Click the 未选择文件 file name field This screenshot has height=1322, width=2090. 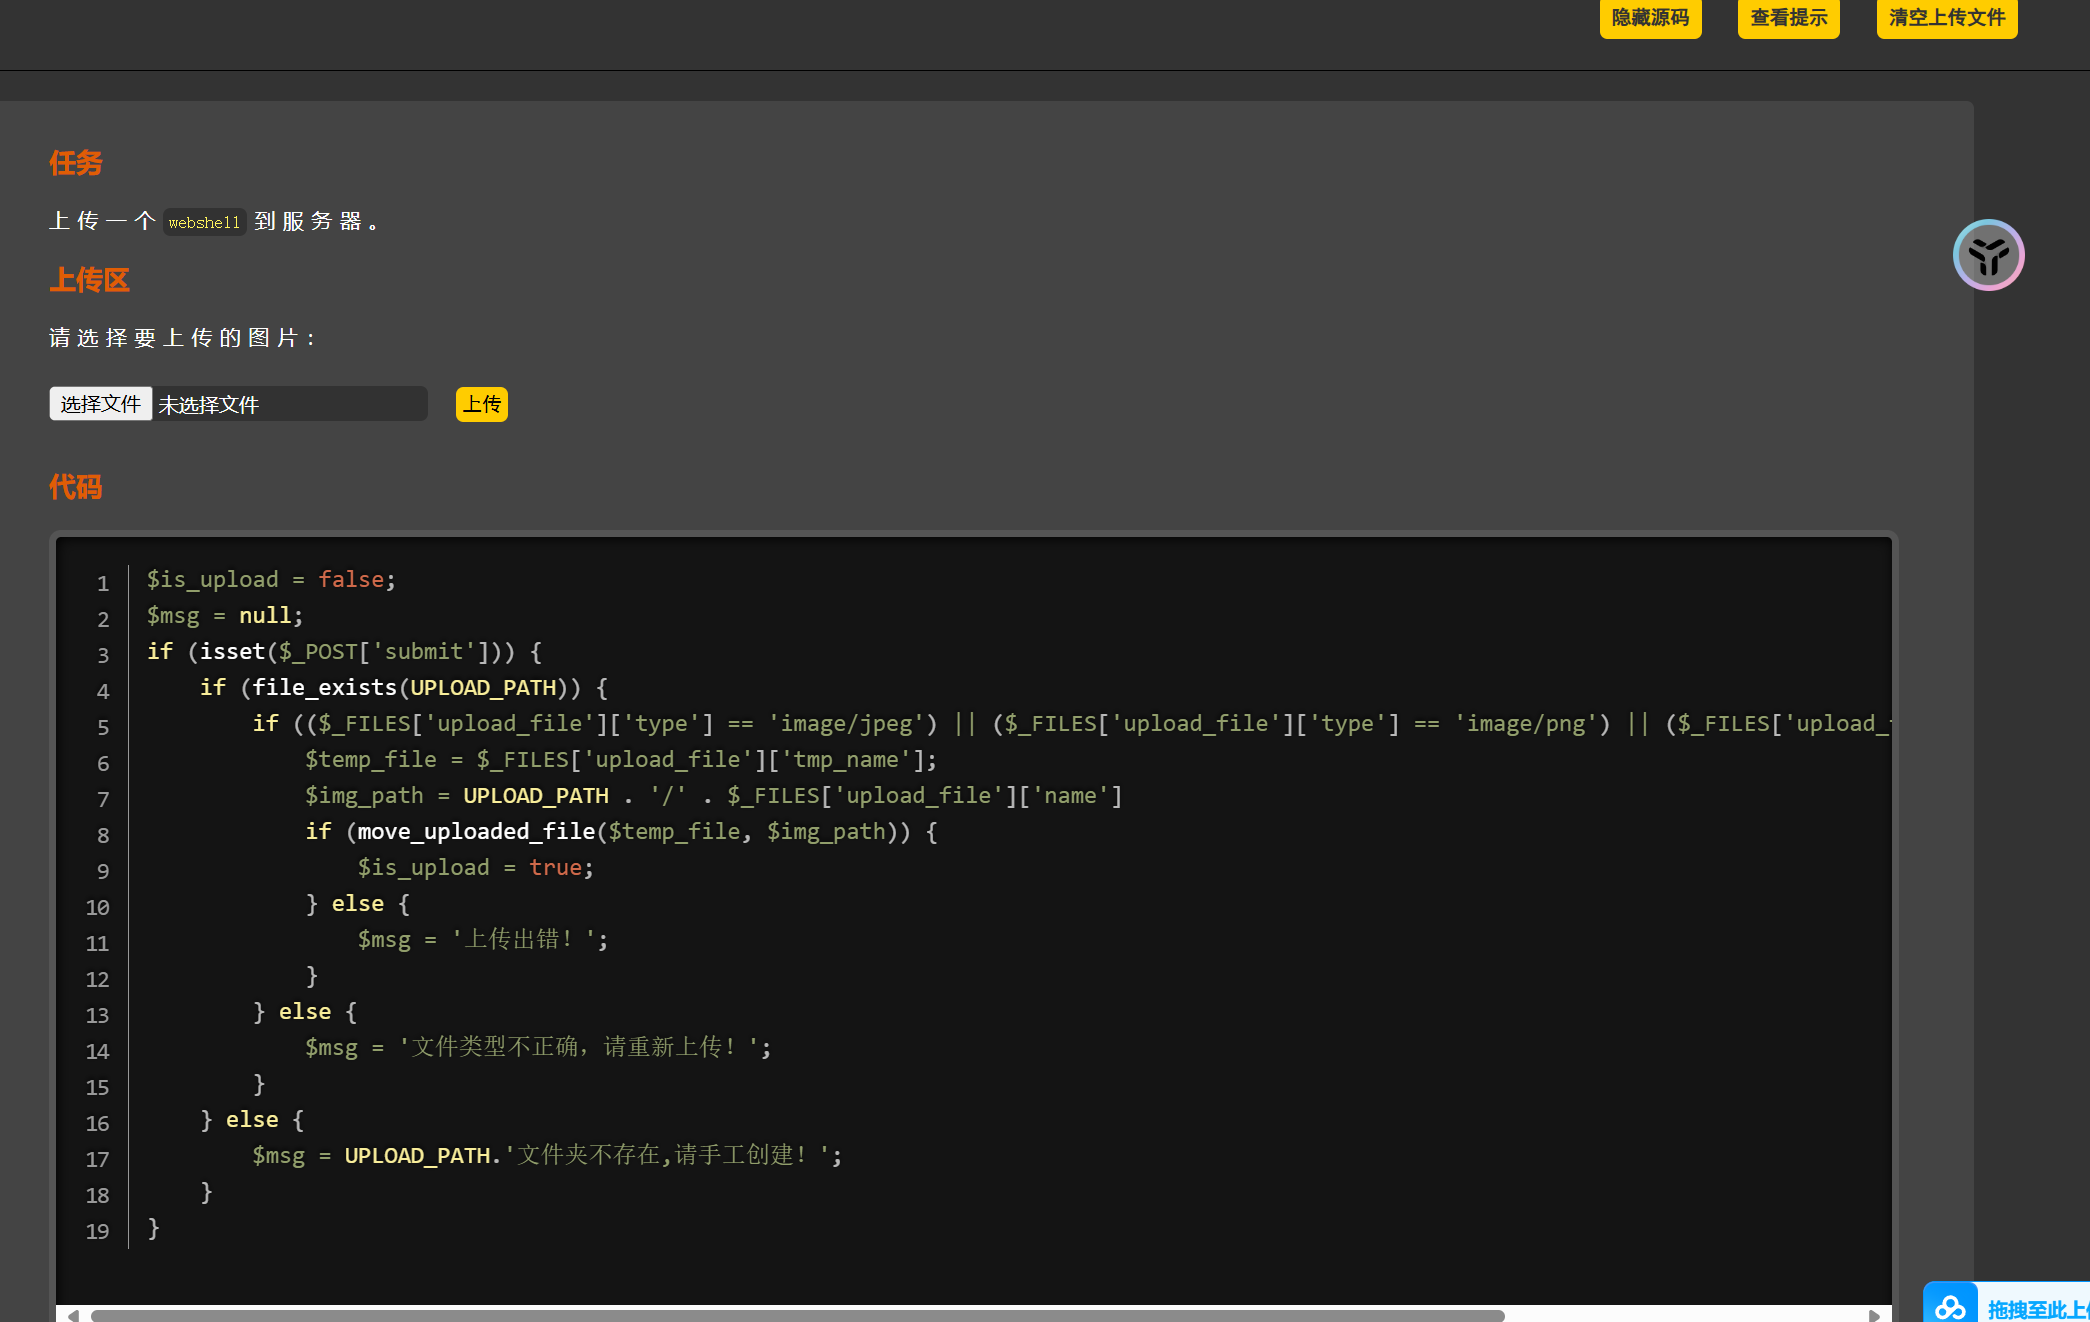tap(288, 404)
